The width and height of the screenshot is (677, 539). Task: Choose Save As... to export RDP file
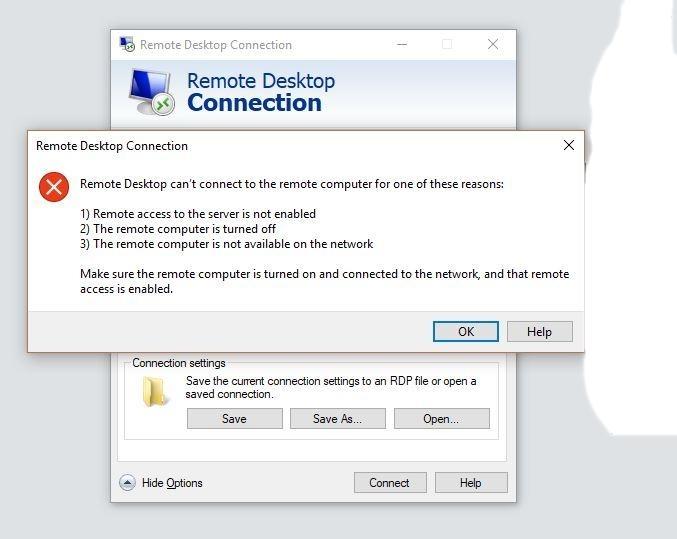337,419
